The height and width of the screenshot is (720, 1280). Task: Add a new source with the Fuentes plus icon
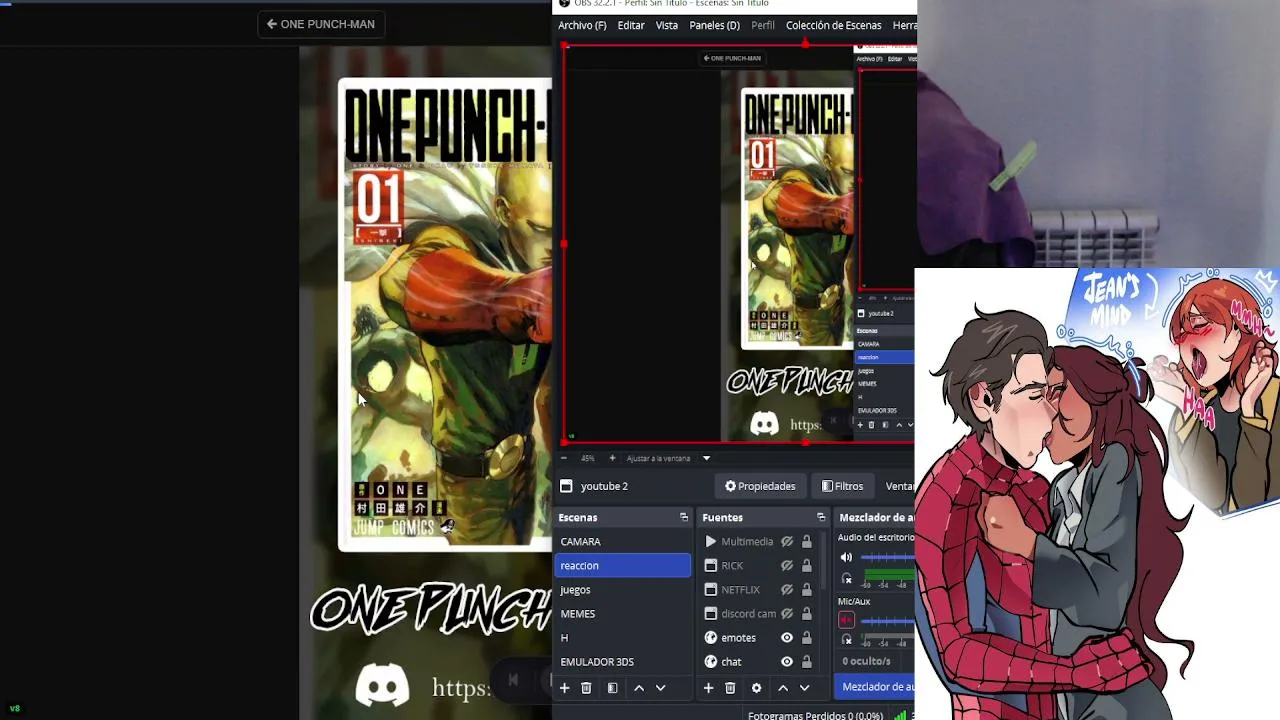pos(708,688)
